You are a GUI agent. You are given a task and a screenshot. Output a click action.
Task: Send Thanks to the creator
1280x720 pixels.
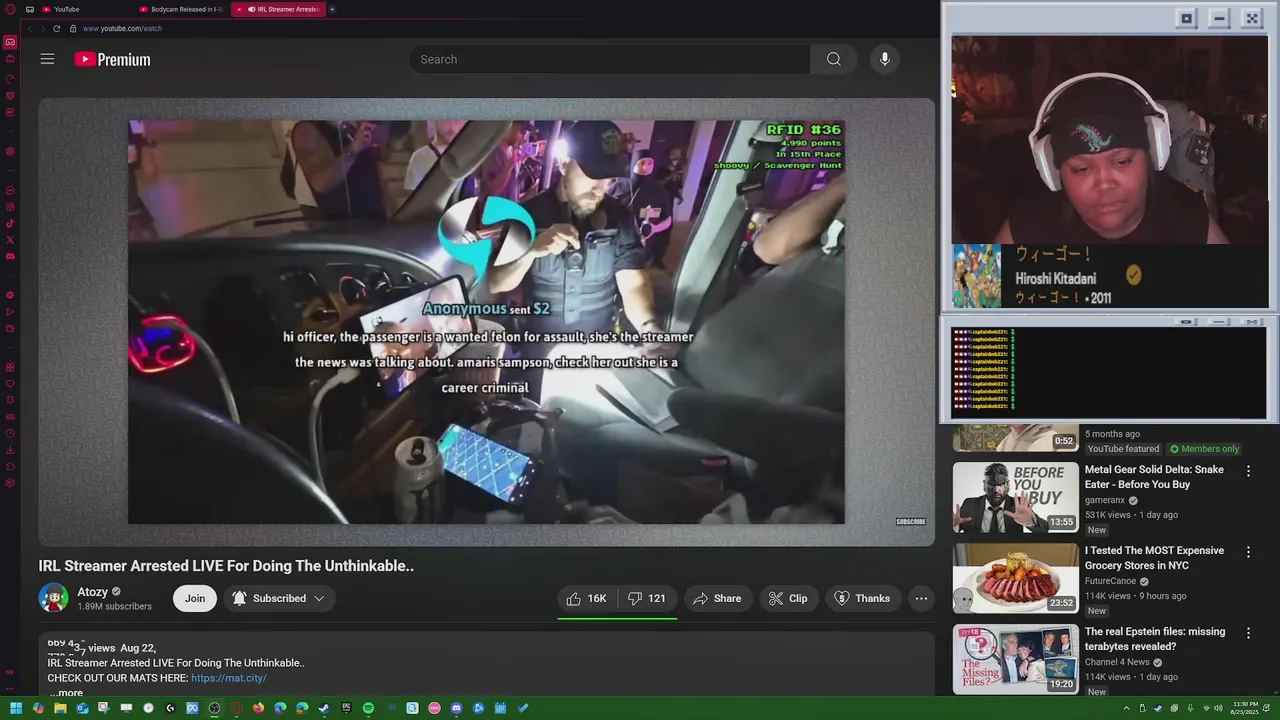tap(862, 598)
